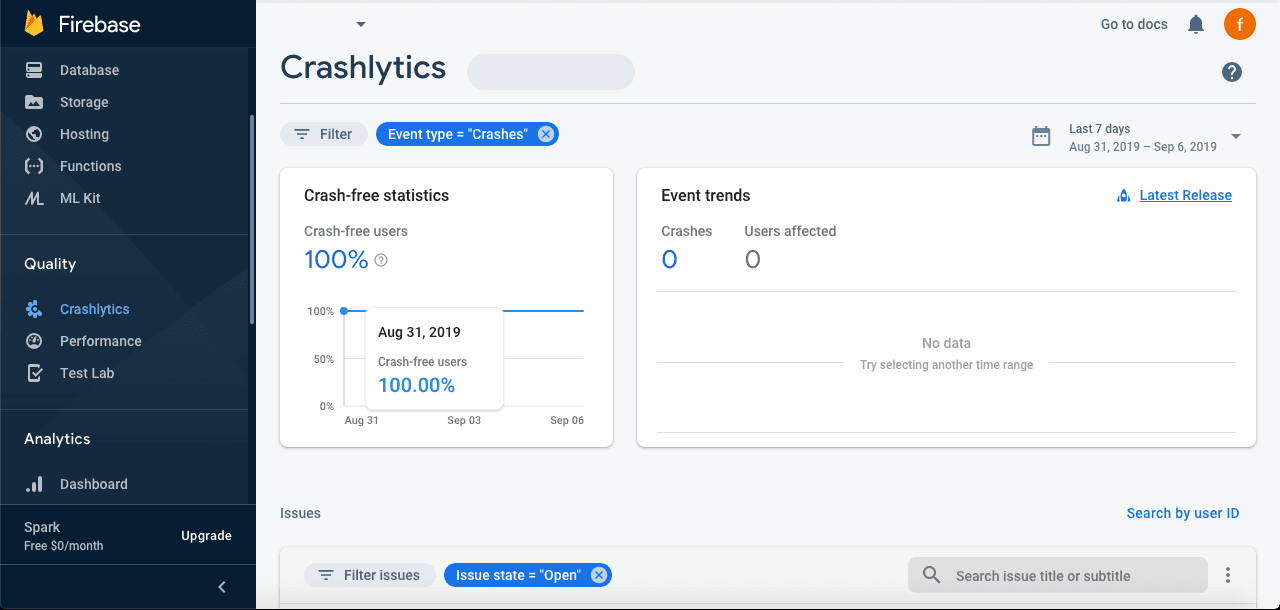Expand the Last 7 days date dropdown
The height and width of the screenshot is (610, 1280).
1236,136
